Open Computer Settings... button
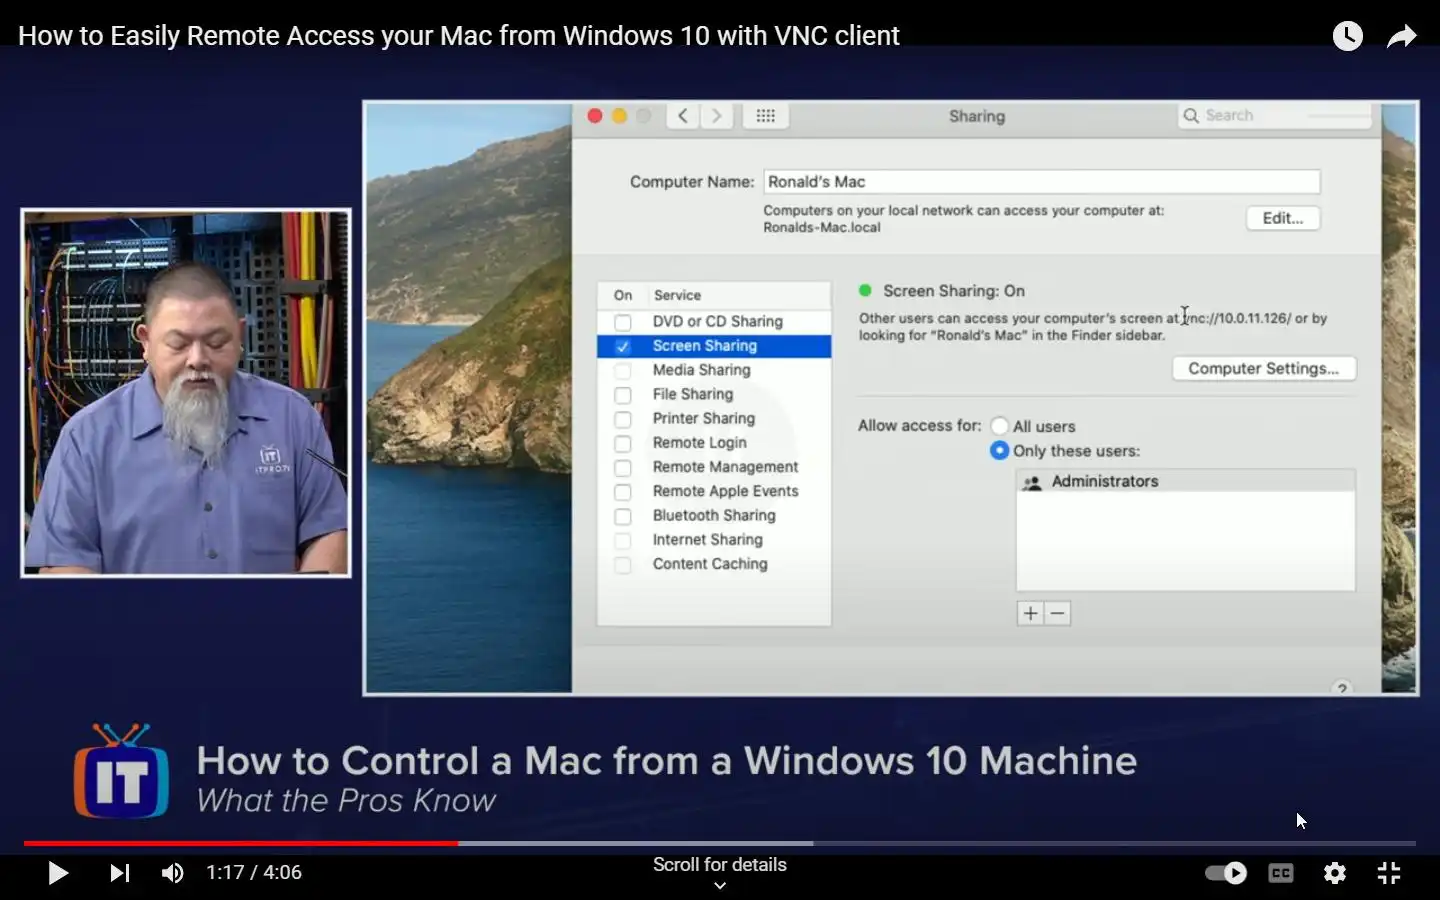This screenshot has height=900, width=1440. 1264,369
